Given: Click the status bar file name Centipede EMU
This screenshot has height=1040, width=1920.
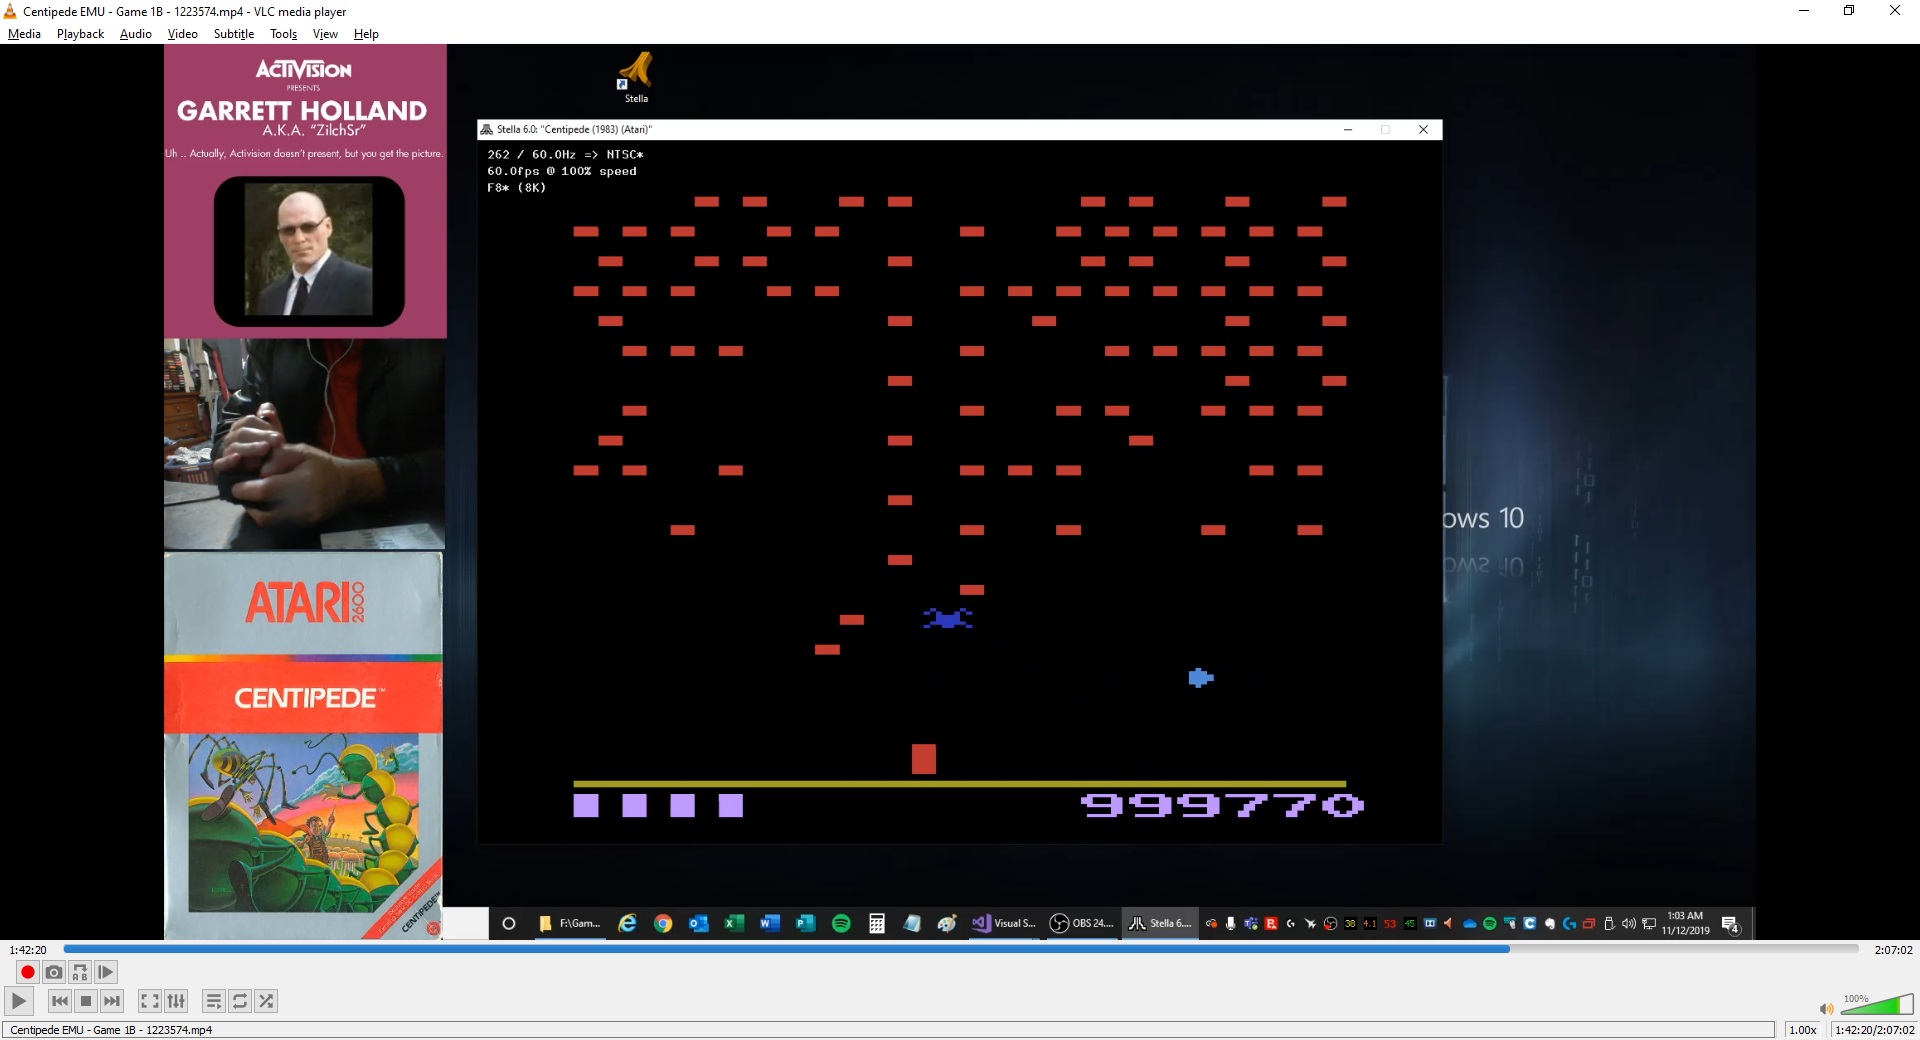Looking at the screenshot, I should (x=111, y=1030).
